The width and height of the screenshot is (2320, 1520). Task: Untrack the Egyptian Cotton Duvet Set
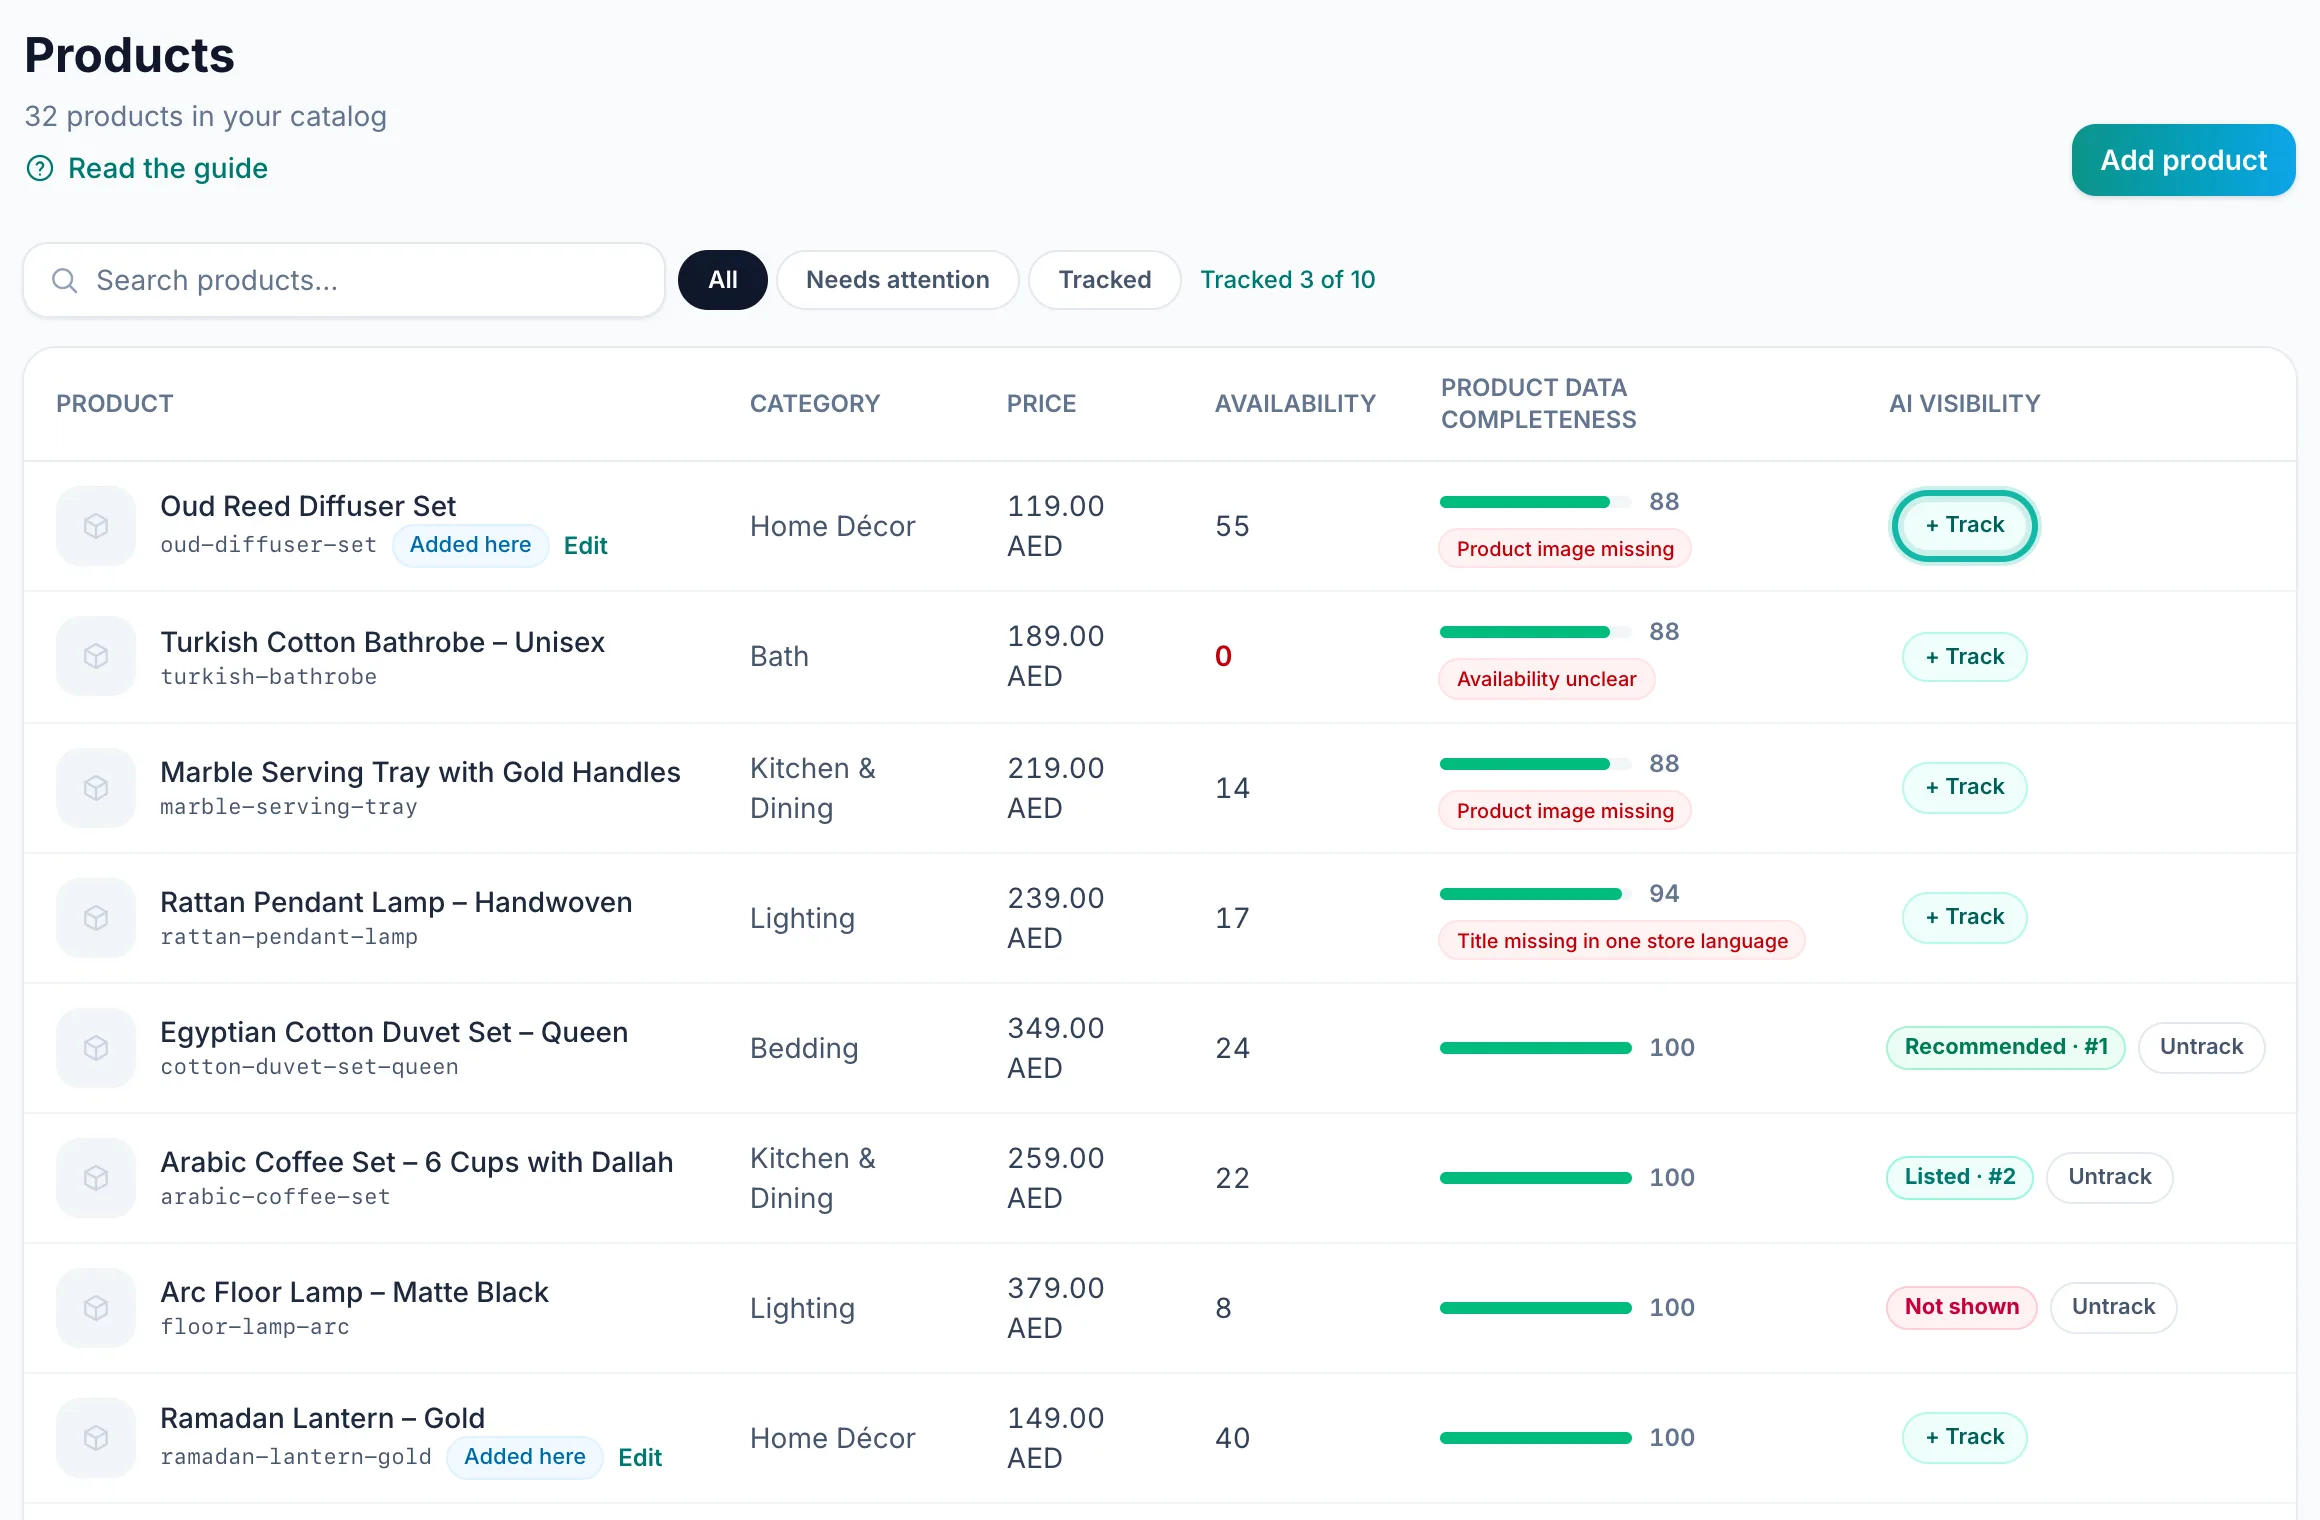[x=2201, y=1047]
